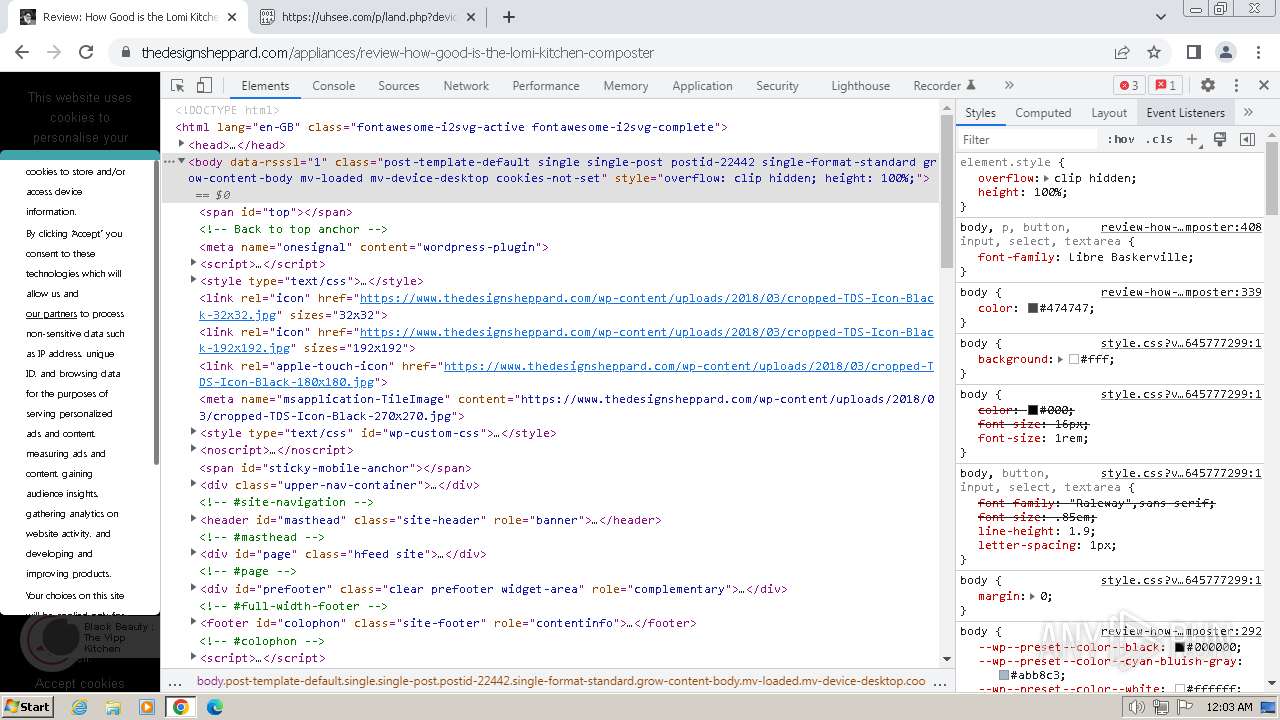
Task: Click the Accept cookies button
Action: (x=80, y=684)
